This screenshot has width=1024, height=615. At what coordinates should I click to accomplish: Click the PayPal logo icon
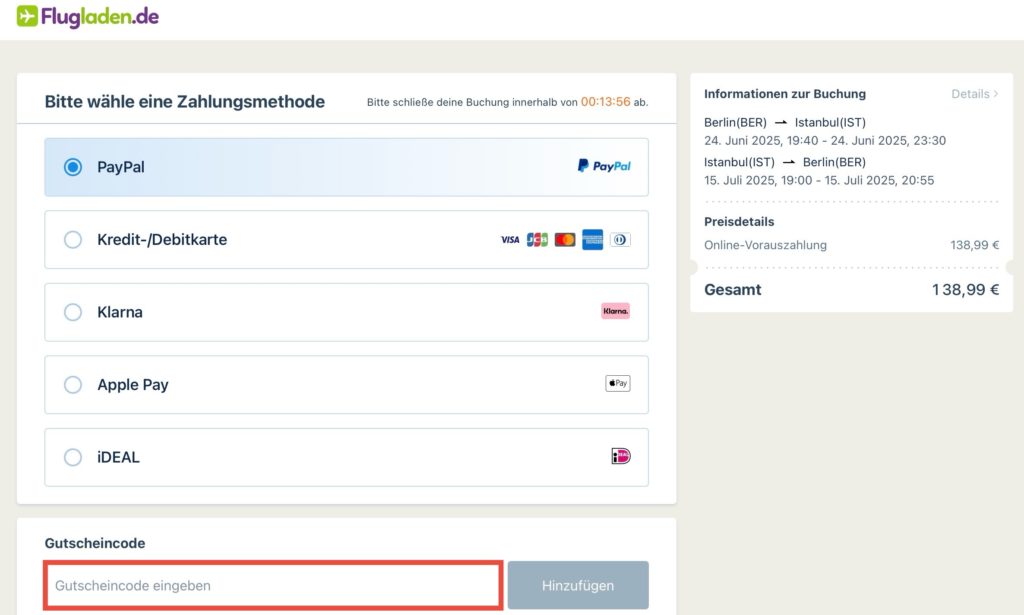(x=604, y=166)
